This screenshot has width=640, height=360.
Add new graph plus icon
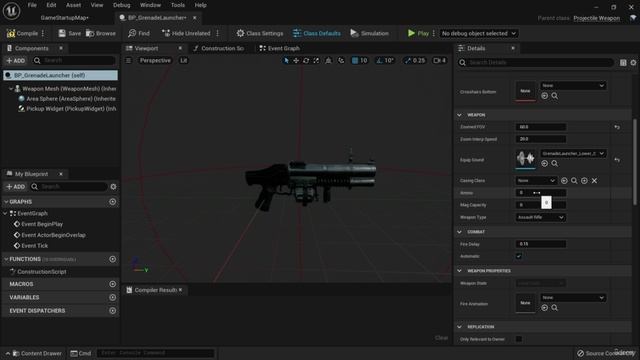coord(113,202)
